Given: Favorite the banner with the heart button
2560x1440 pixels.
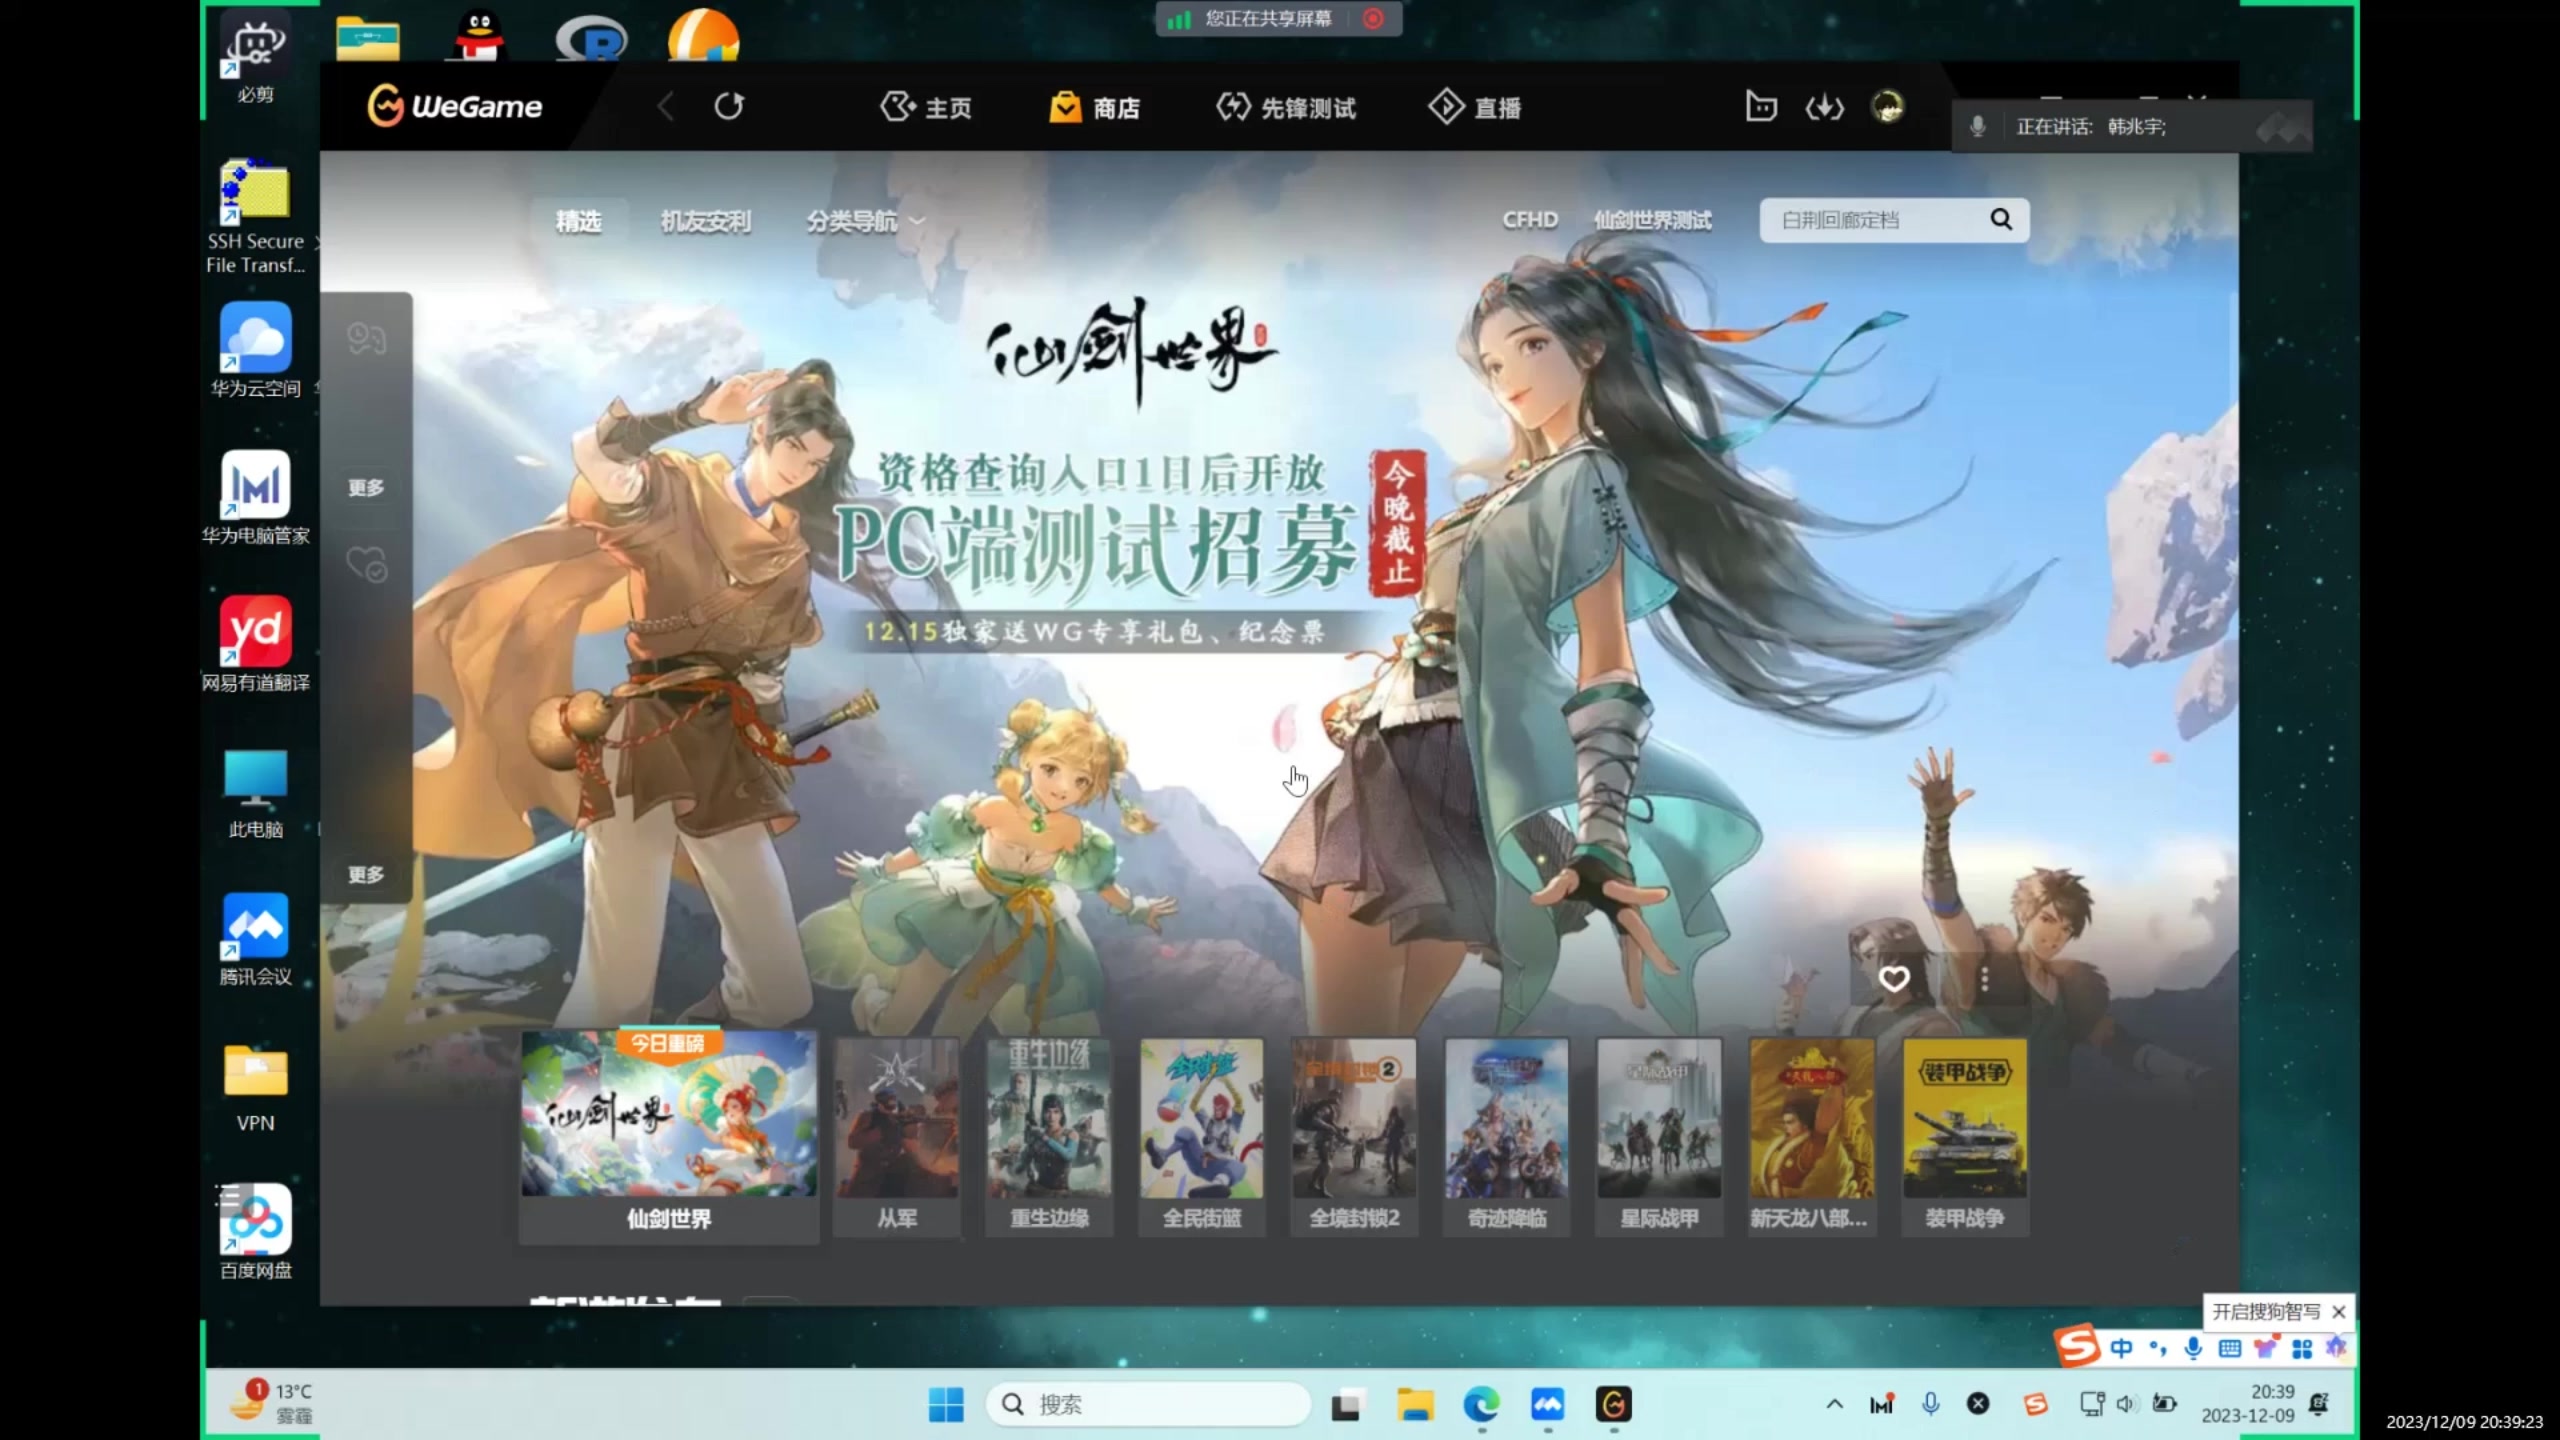Looking at the screenshot, I should click(x=1894, y=978).
